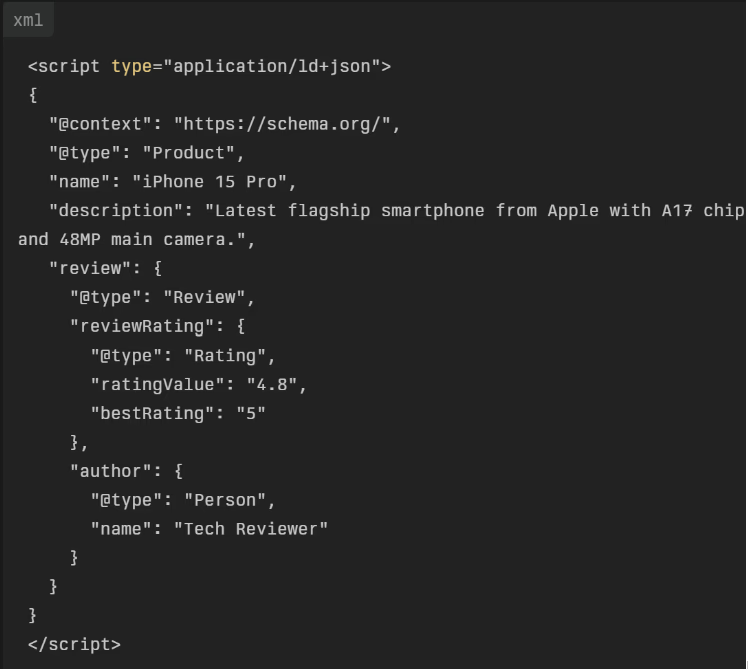Click the xml language label
748x669 pixels.
pos(28,20)
